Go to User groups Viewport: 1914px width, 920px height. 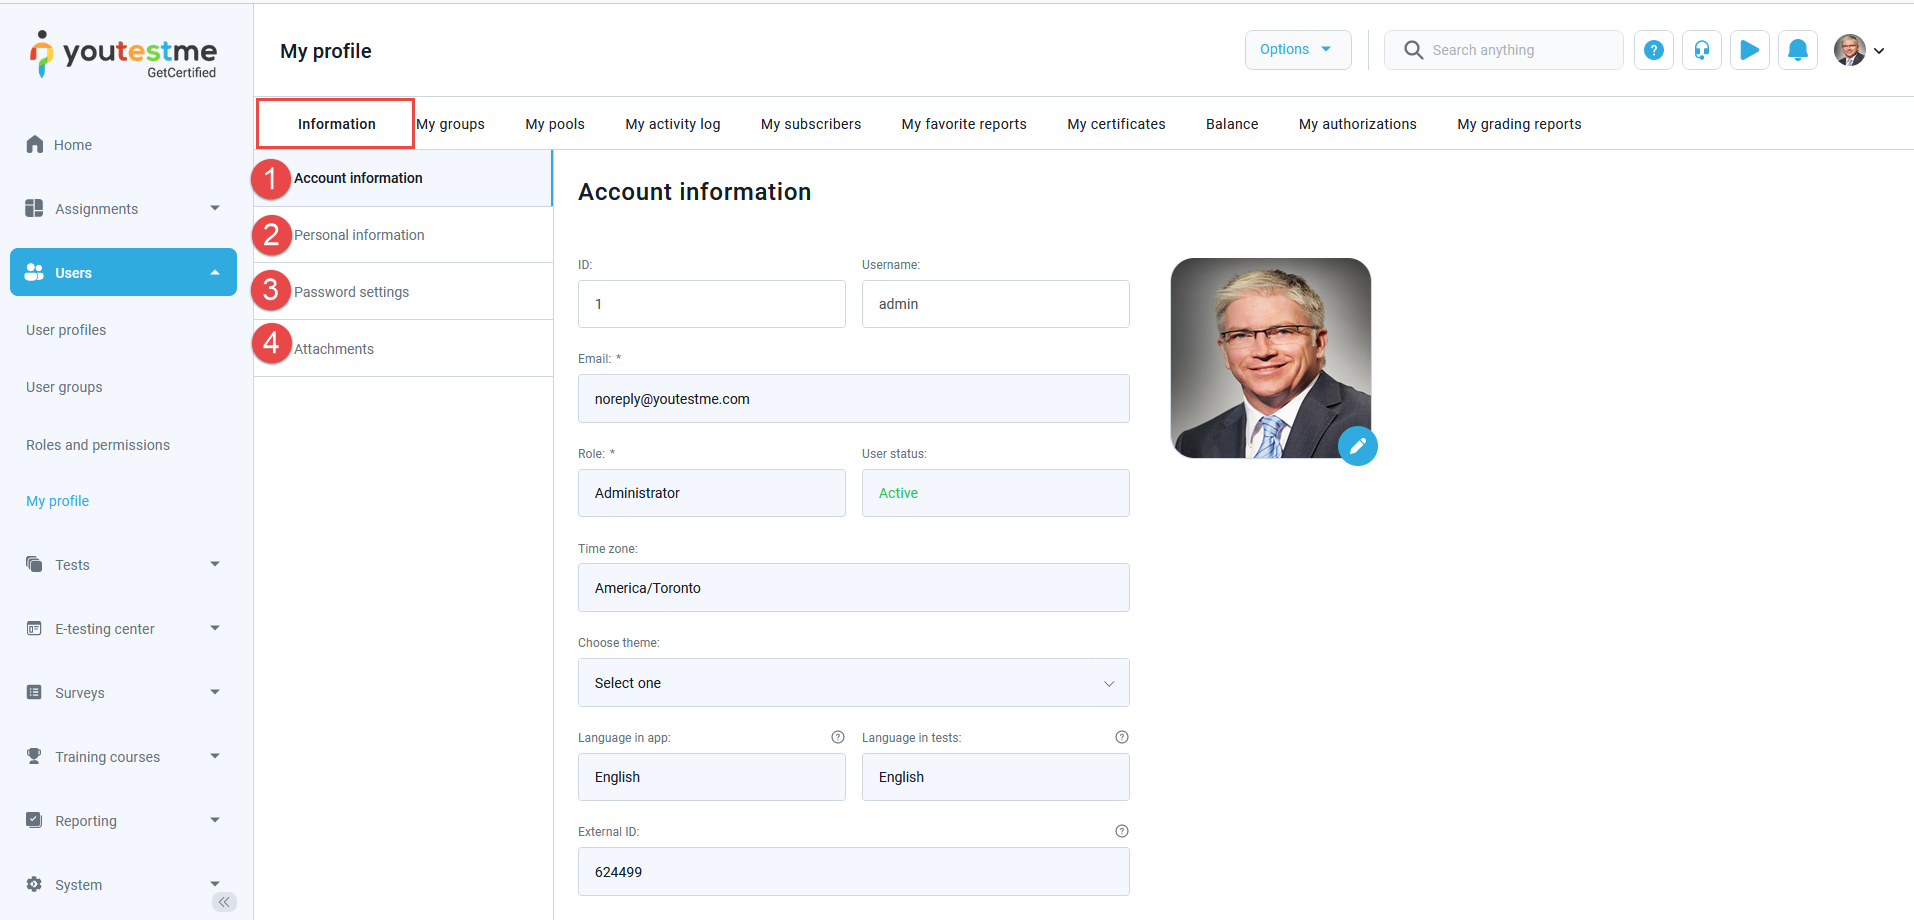pos(64,387)
